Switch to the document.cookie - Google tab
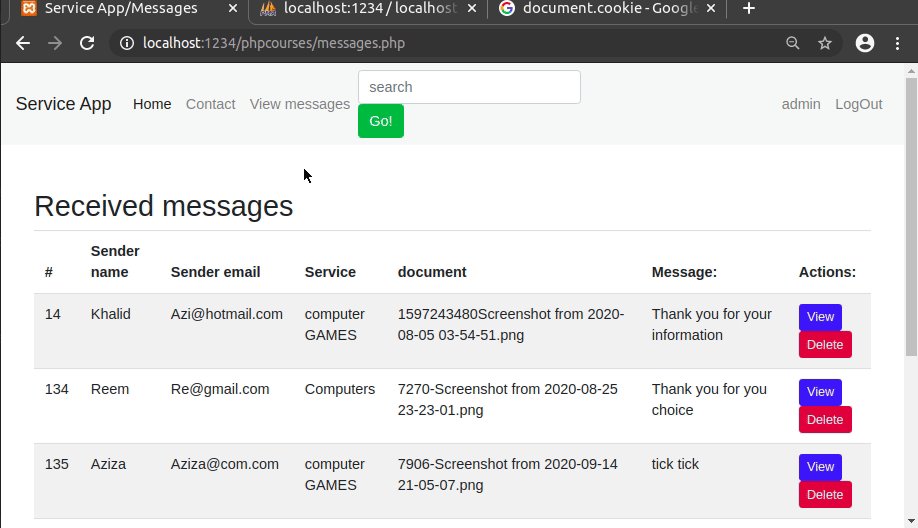The image size is (918, 528). click(x=607, y=9)
